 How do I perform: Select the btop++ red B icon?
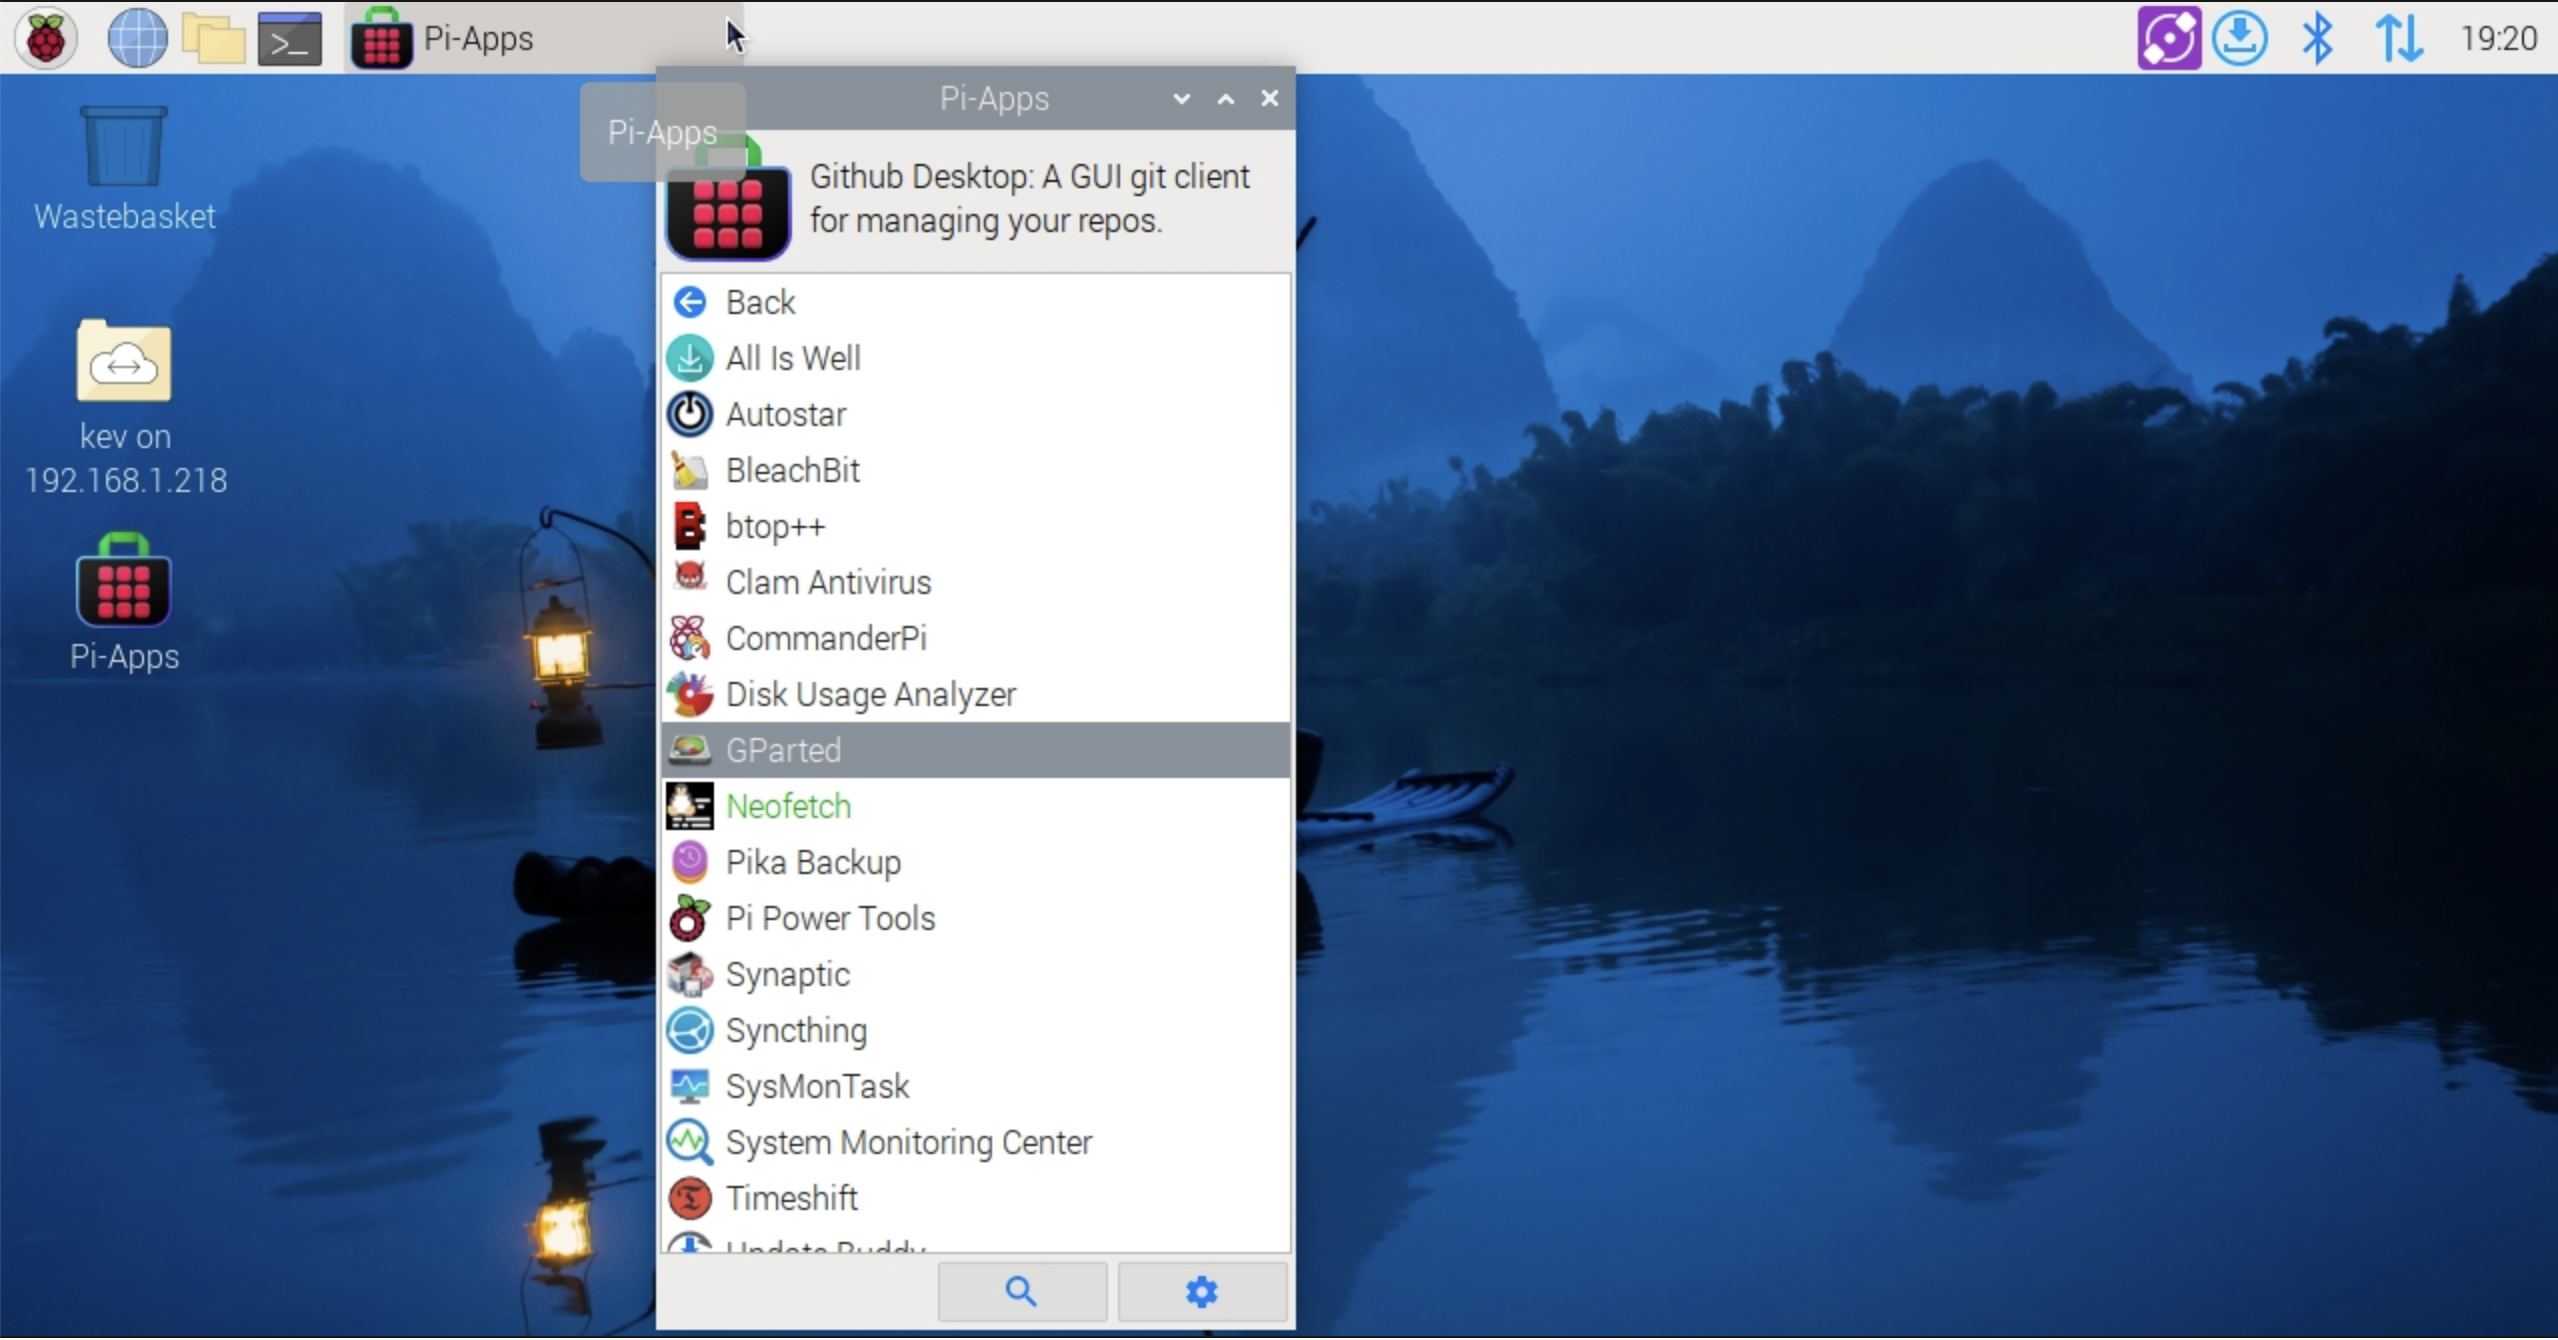point(690,526)
